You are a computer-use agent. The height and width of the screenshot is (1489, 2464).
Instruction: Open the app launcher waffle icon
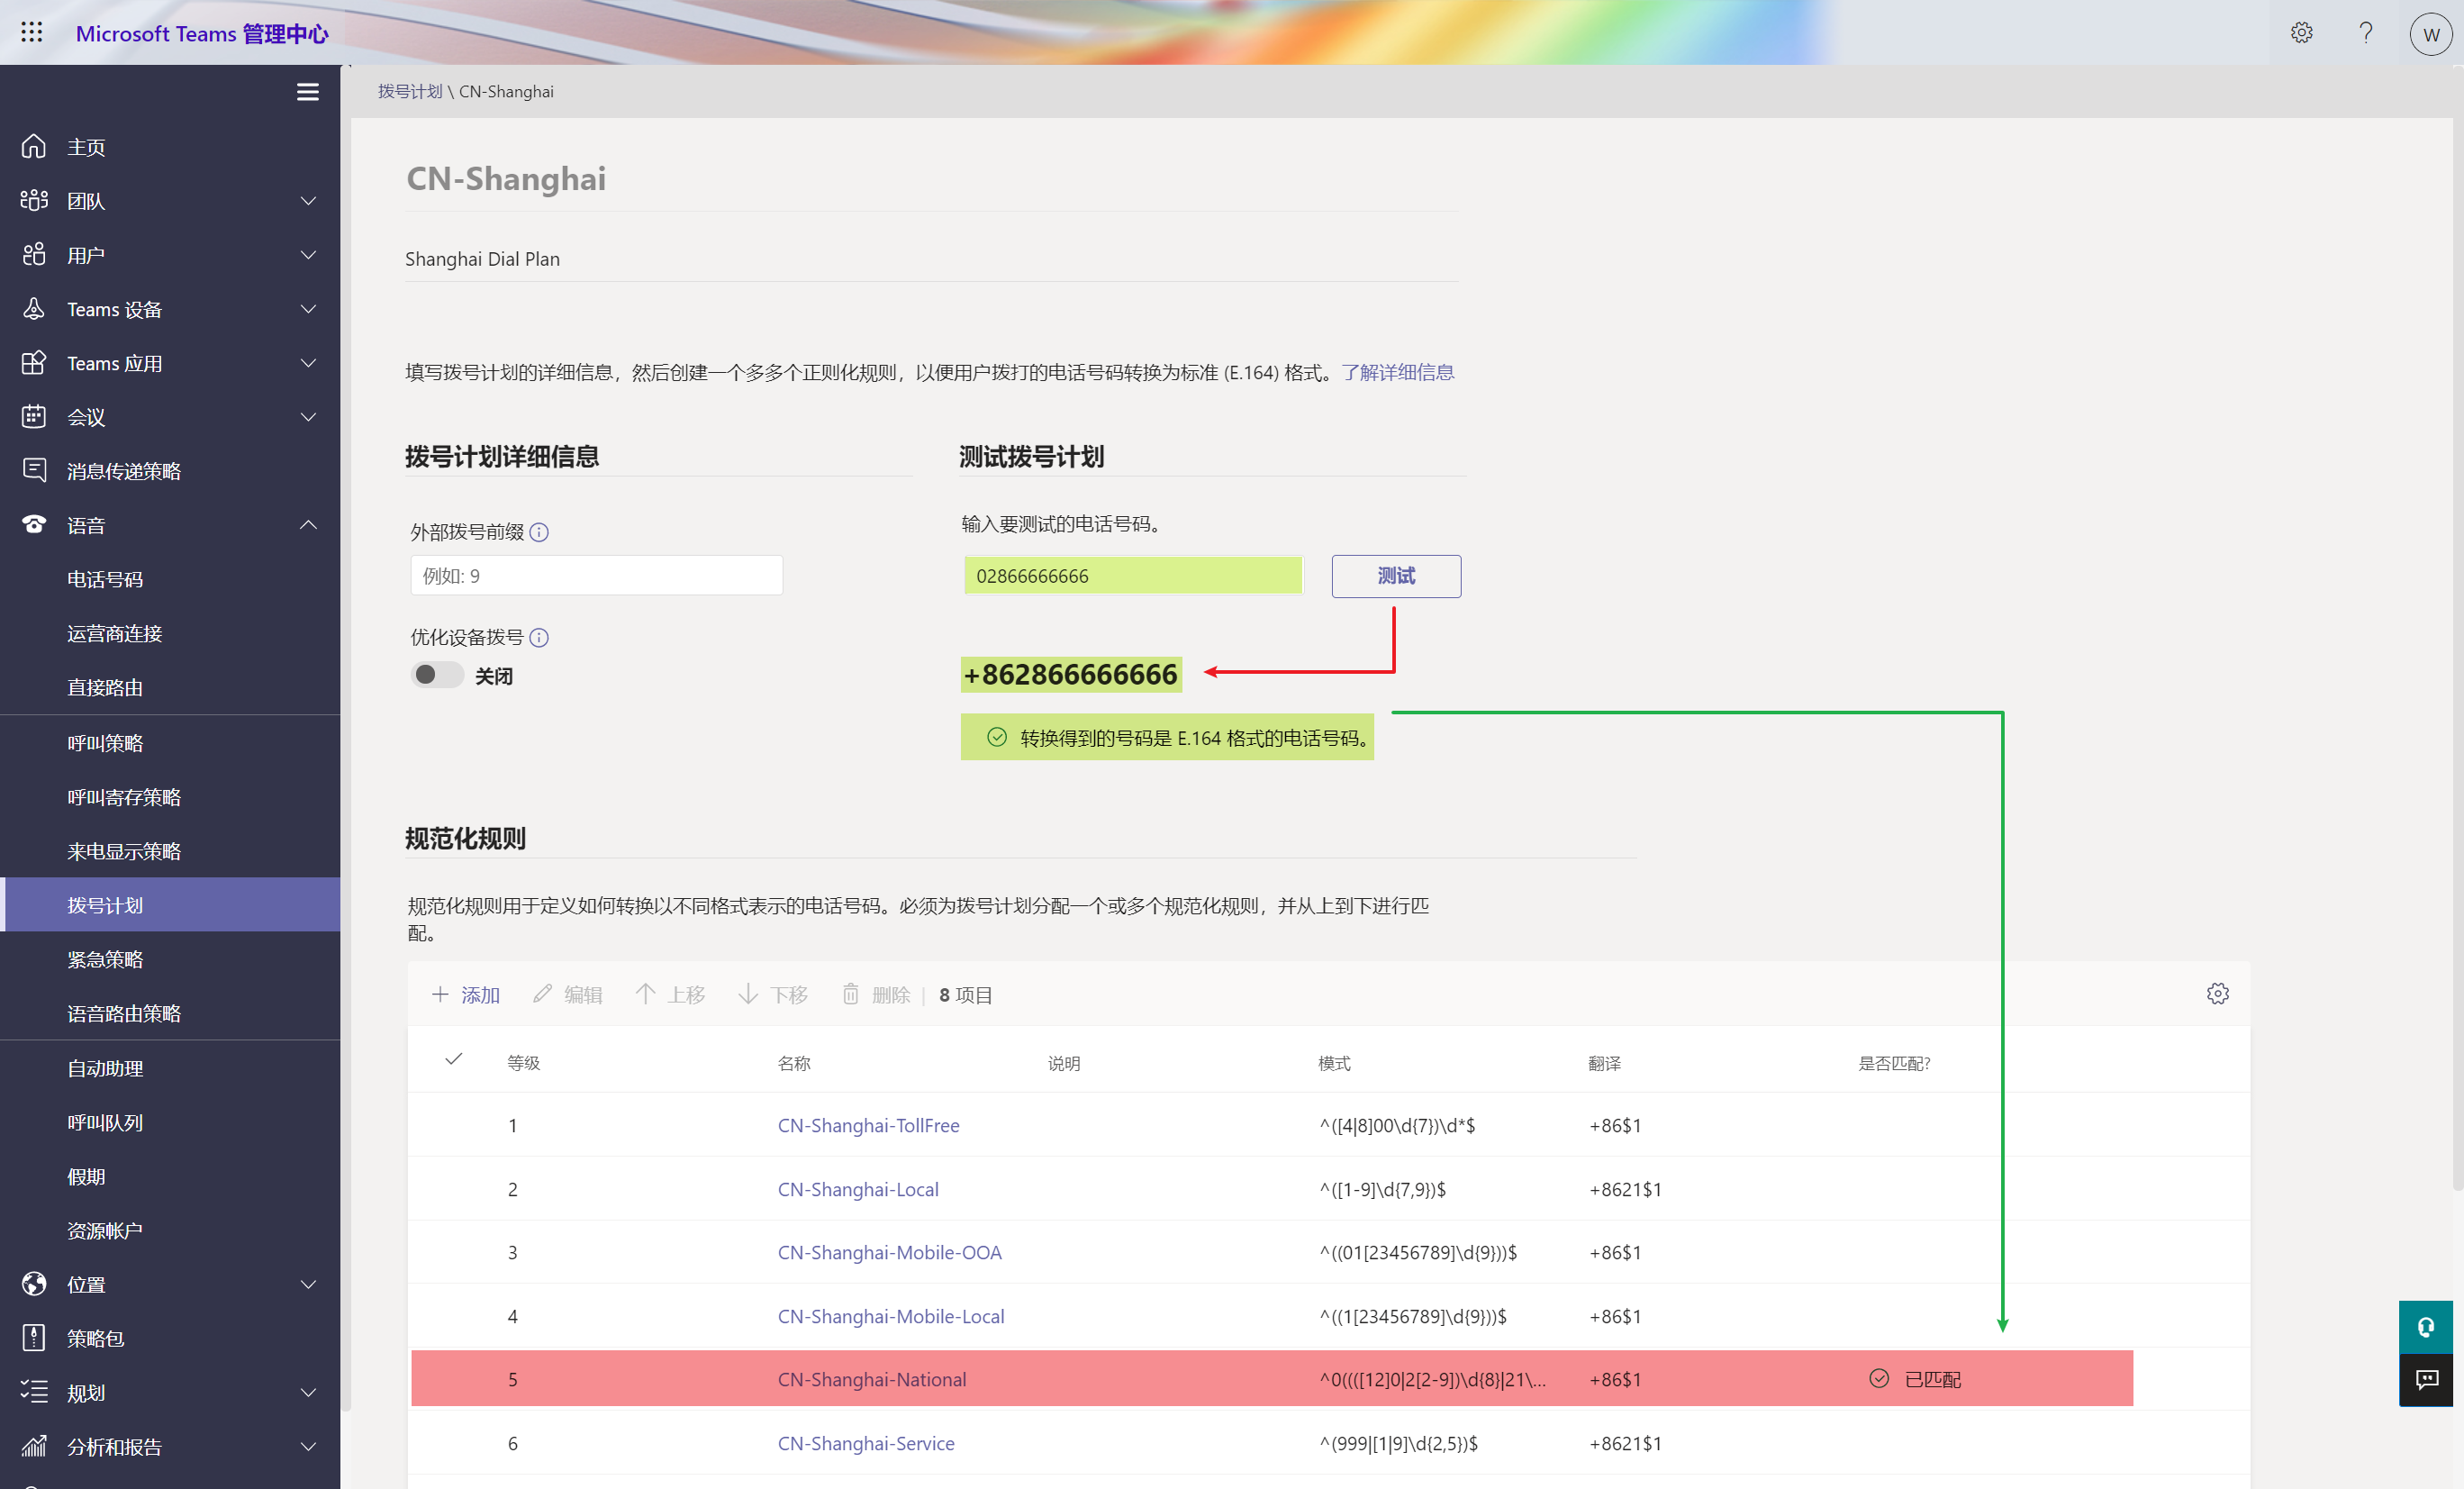(32, 32)
